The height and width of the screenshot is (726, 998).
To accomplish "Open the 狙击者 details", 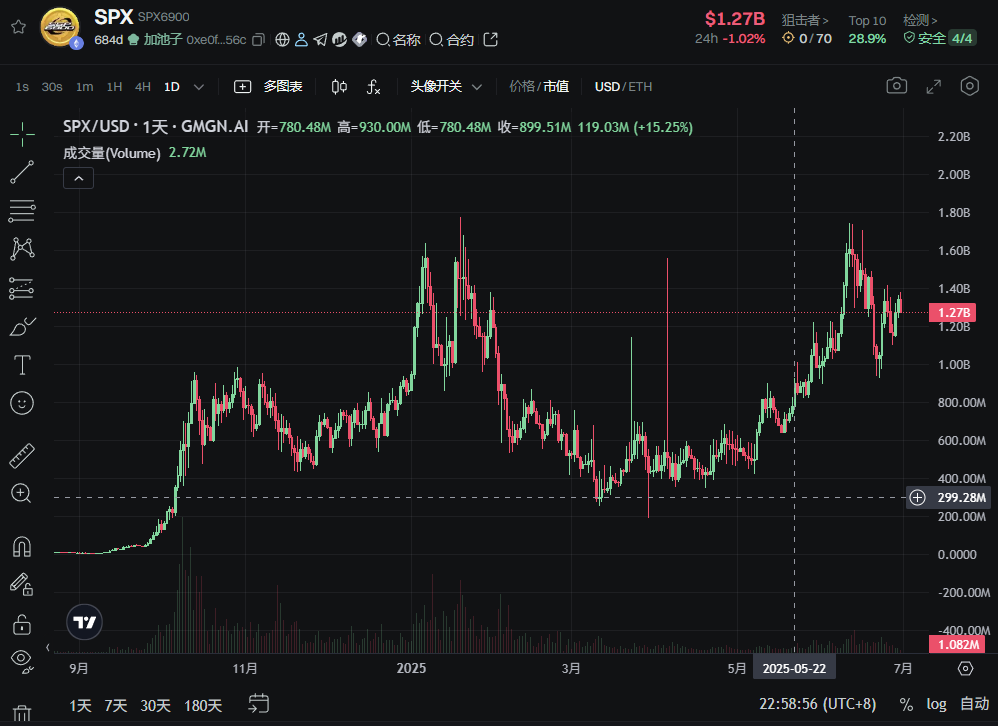I will pos(805,20).
